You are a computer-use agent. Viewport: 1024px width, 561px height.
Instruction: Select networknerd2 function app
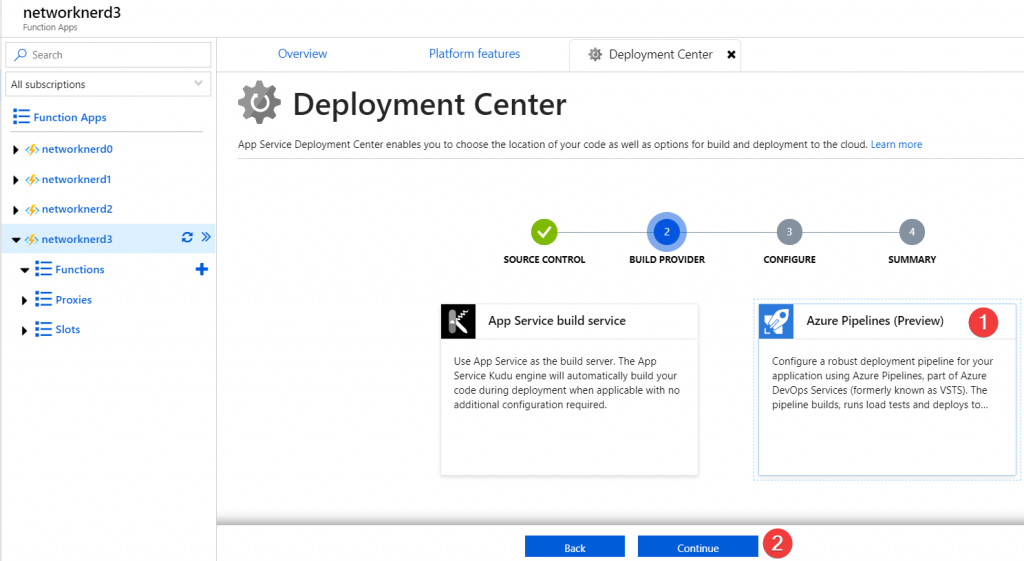(77, 209)
